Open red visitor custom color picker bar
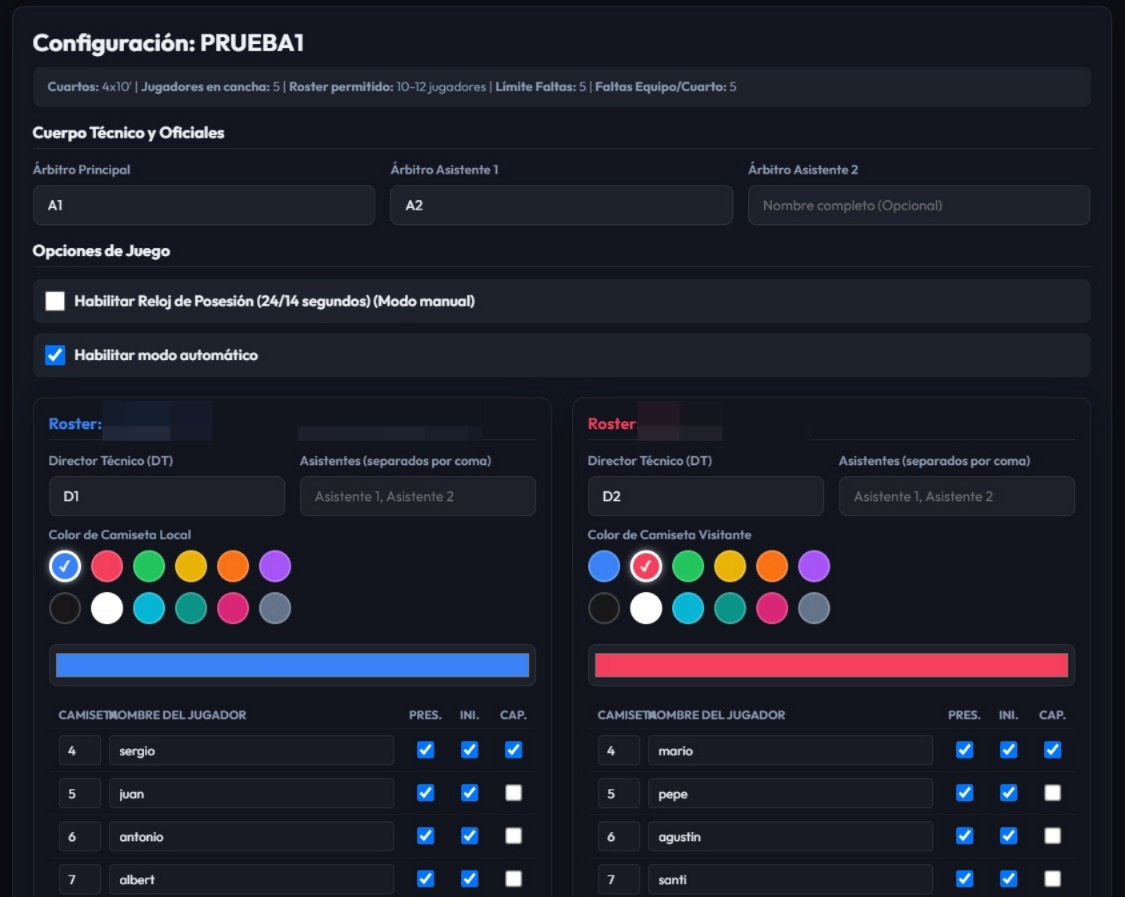 (x=831, y=665)
